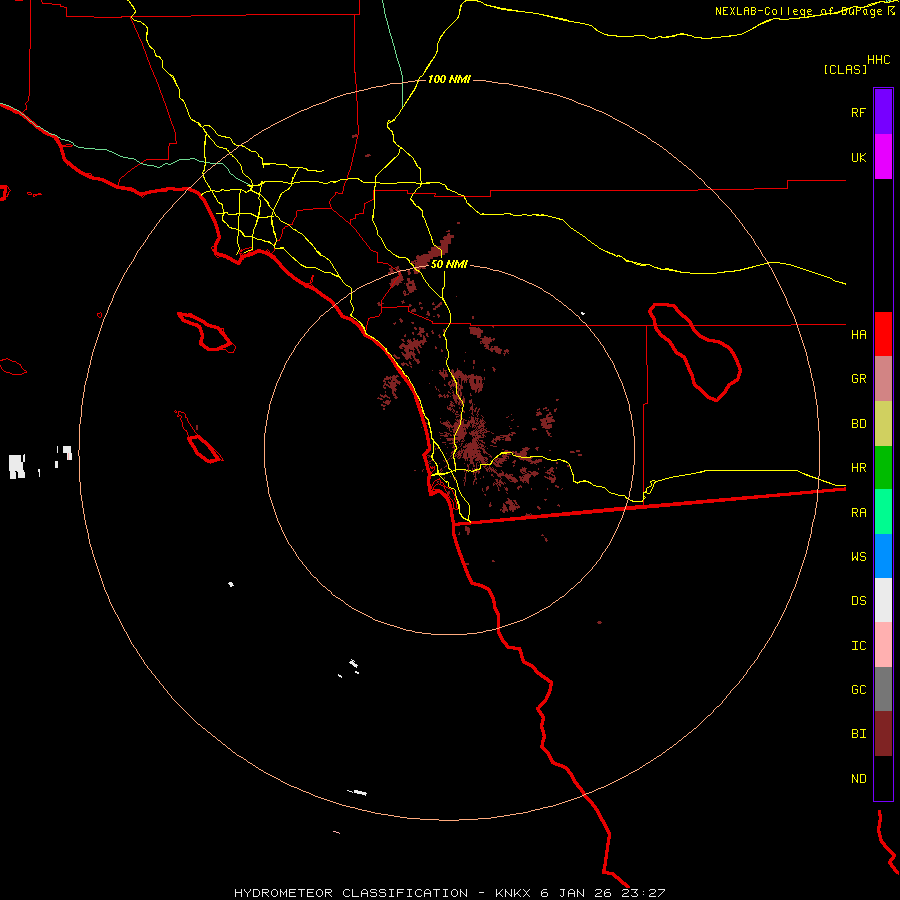
Task: Click the GC legend label
Action: 858,690
